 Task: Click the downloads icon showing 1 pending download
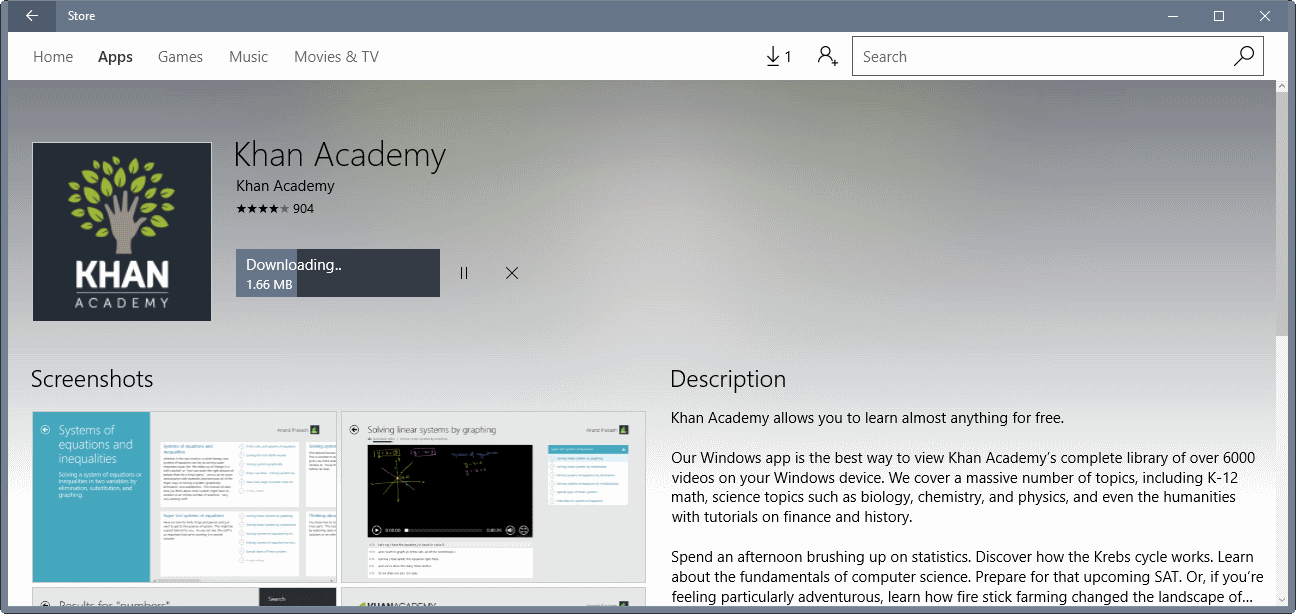pyautogui.click(x=779, y=56)
